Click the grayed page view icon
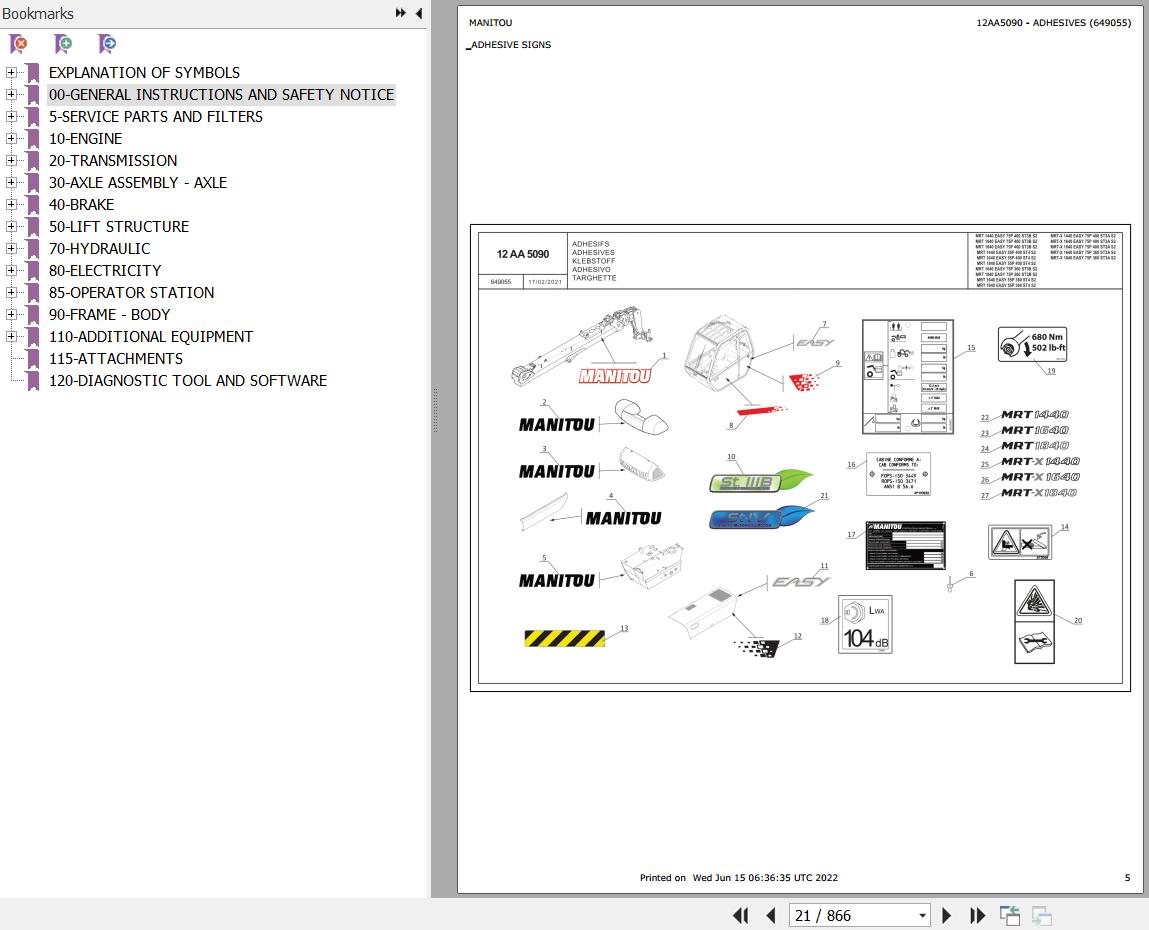 tap(1041, 915)
